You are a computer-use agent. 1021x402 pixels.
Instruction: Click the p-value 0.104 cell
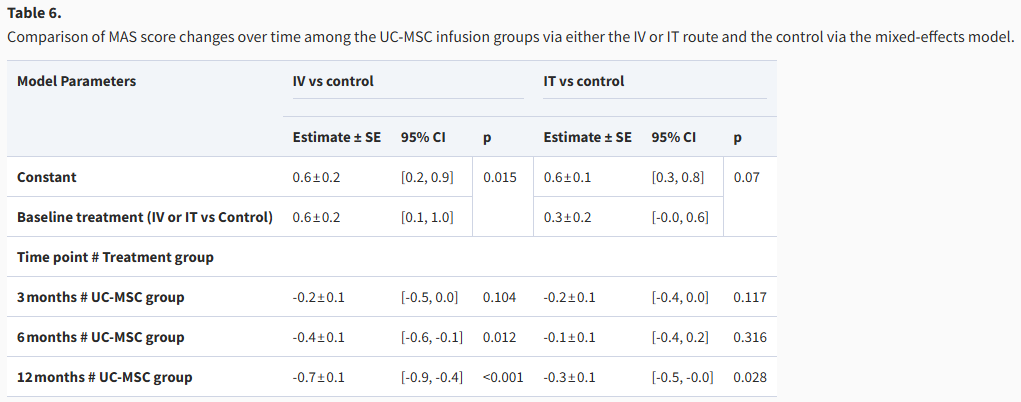(500, 297)
